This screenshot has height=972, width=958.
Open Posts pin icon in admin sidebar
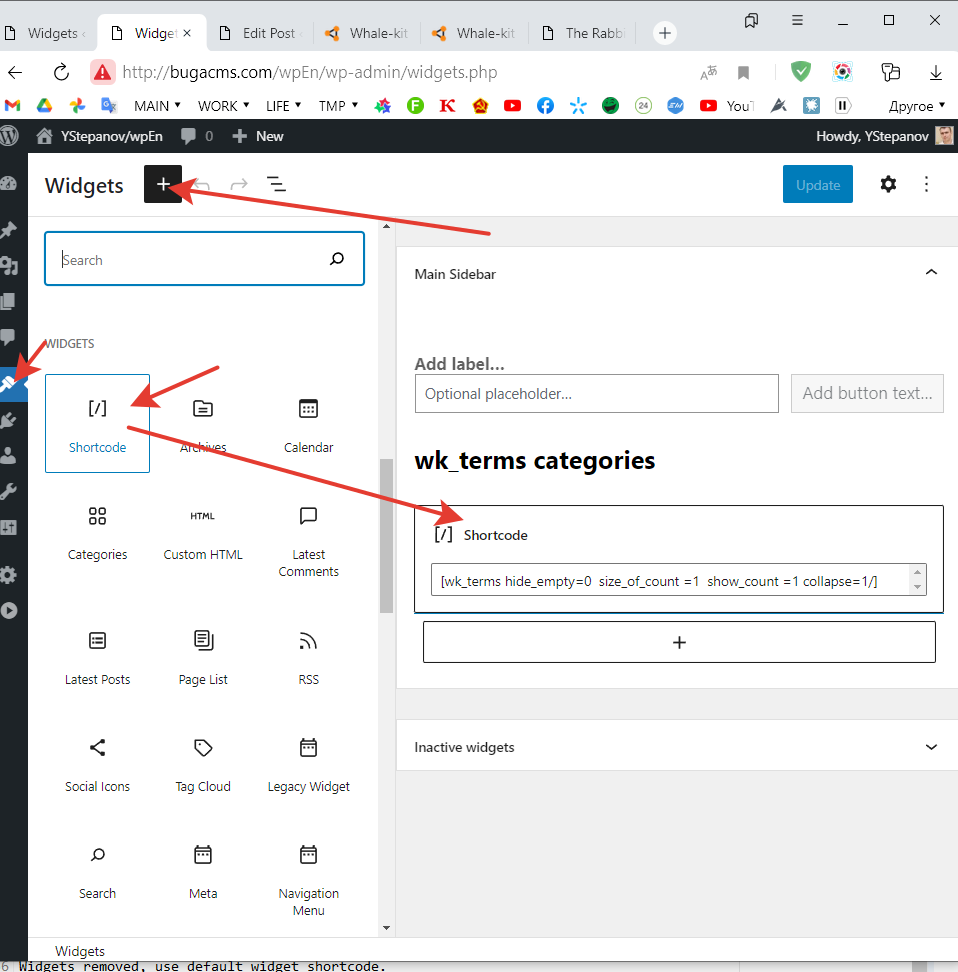pos(9,230)
